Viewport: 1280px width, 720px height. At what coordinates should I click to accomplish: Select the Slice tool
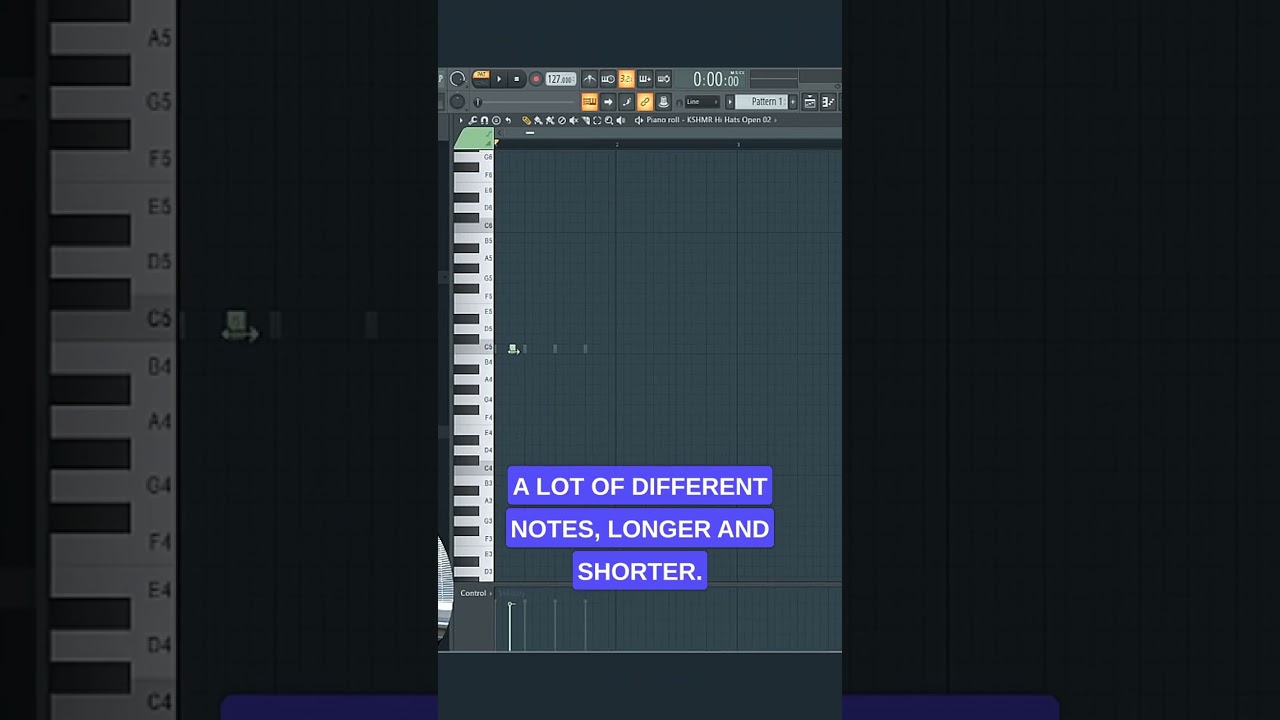[585, 120]
